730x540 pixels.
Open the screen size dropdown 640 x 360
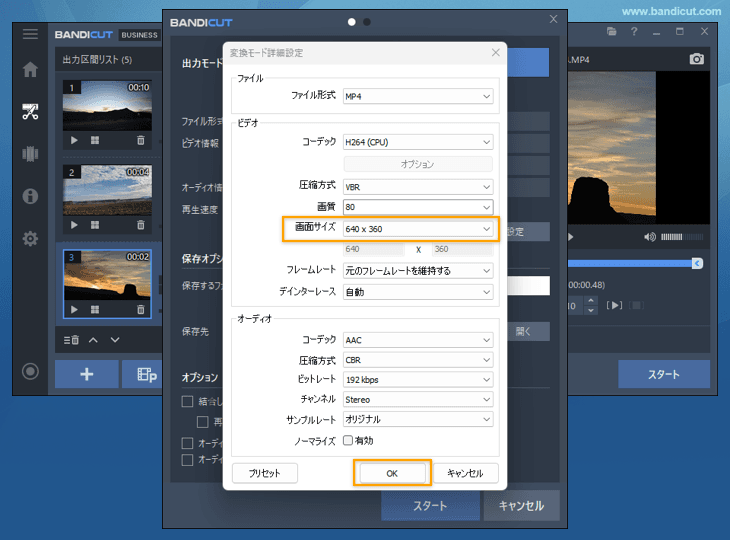pyautogui.click(x=418, y=229)
